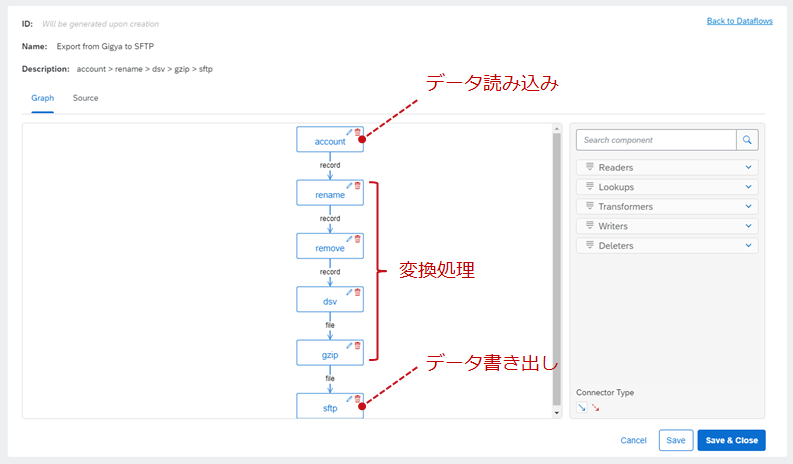Image resolution: width=793 pixels, height=464 pixels.
Task: Select the red connector type arrow
Action: 596,407
